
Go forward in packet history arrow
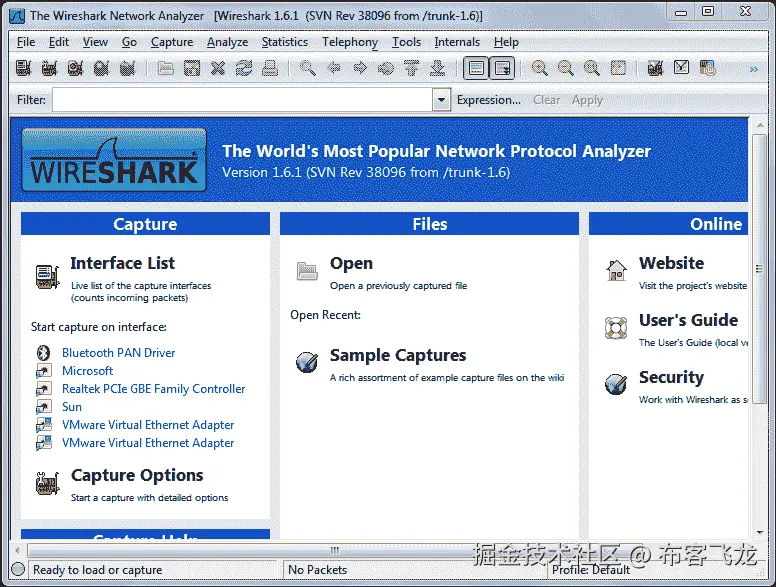coord(360,68)
